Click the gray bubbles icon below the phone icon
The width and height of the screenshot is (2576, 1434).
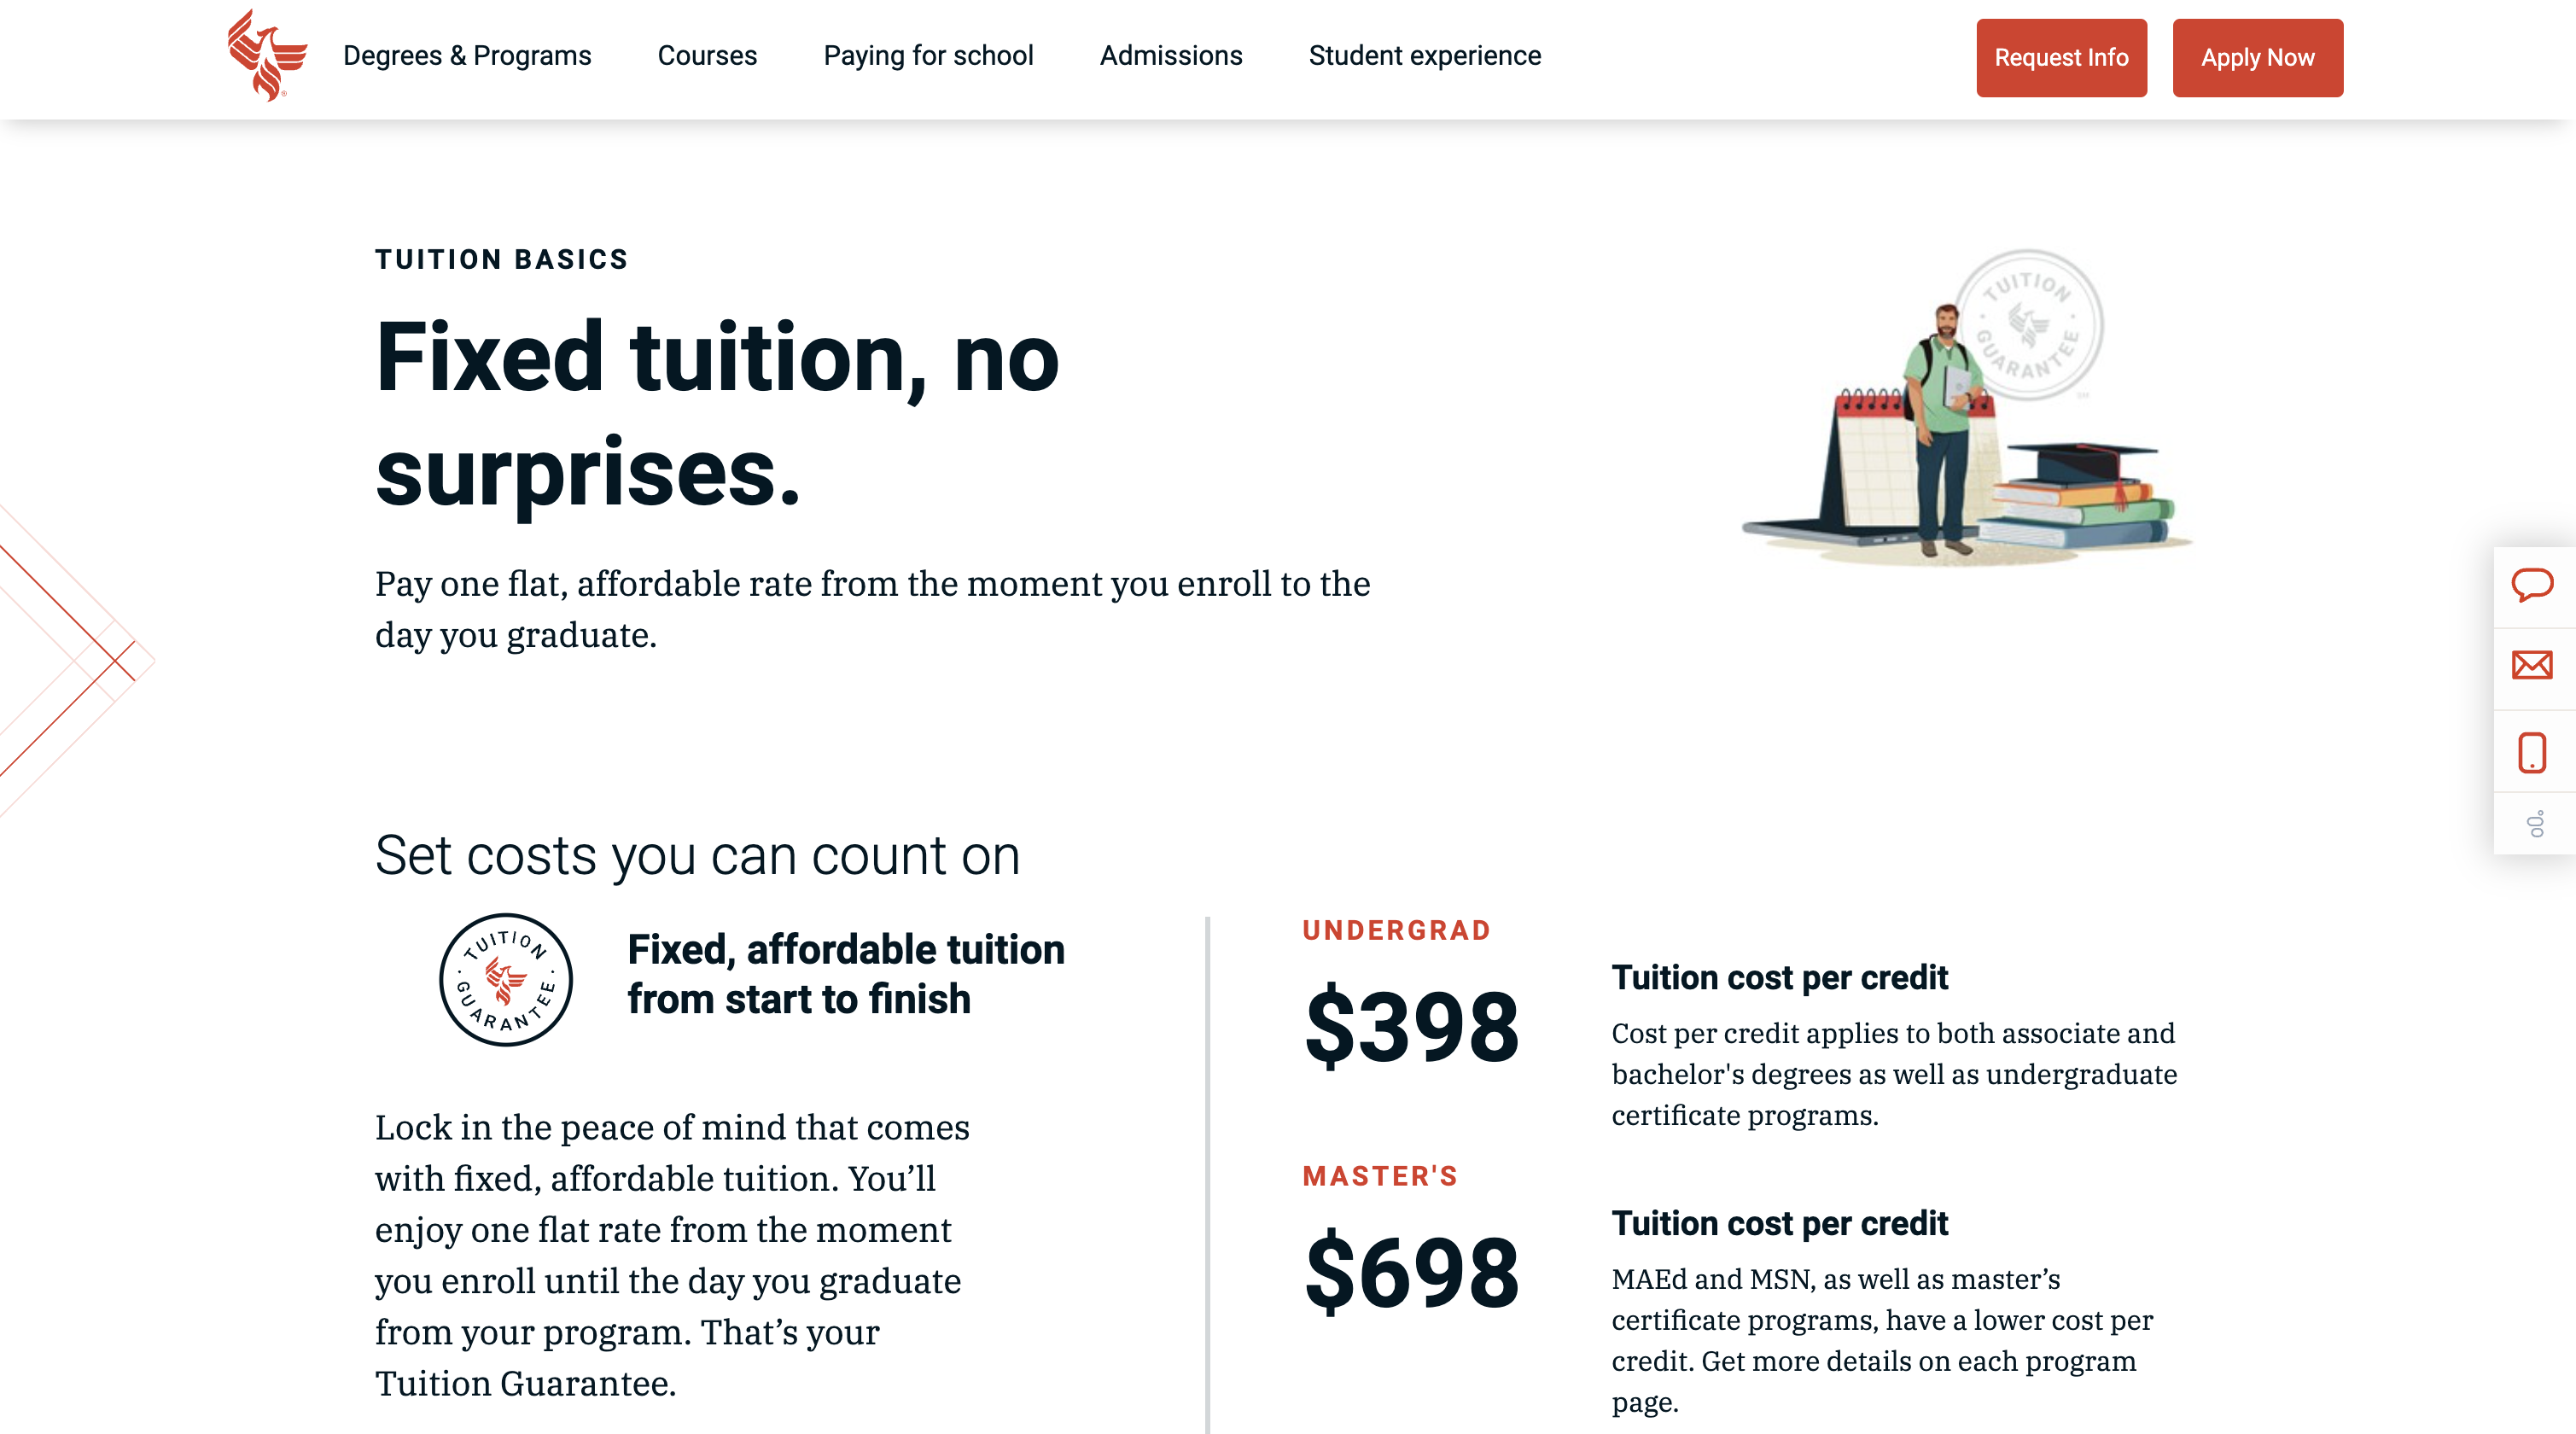(x=2535, y=824)
